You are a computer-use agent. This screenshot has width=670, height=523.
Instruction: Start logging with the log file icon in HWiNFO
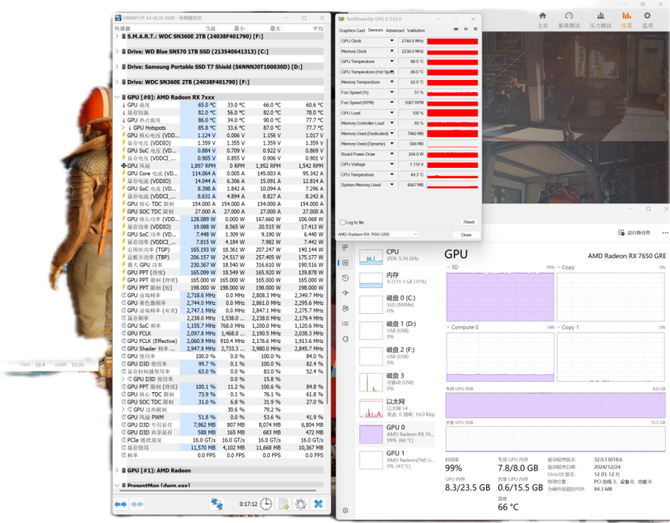[x=284, y=504]
